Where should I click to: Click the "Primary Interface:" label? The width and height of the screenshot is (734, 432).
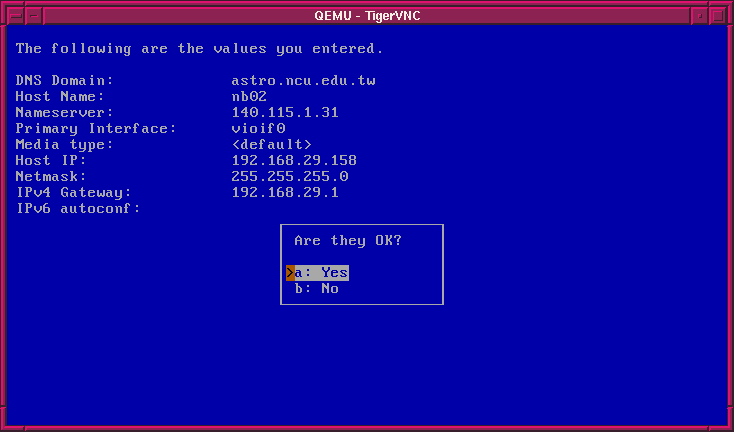coord(96,128)
